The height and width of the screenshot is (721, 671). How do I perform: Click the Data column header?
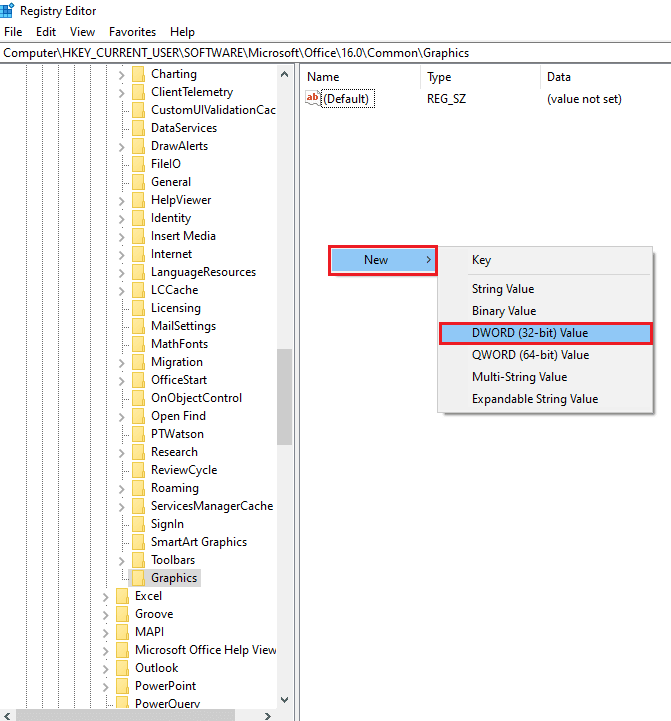tap(606, 77)
